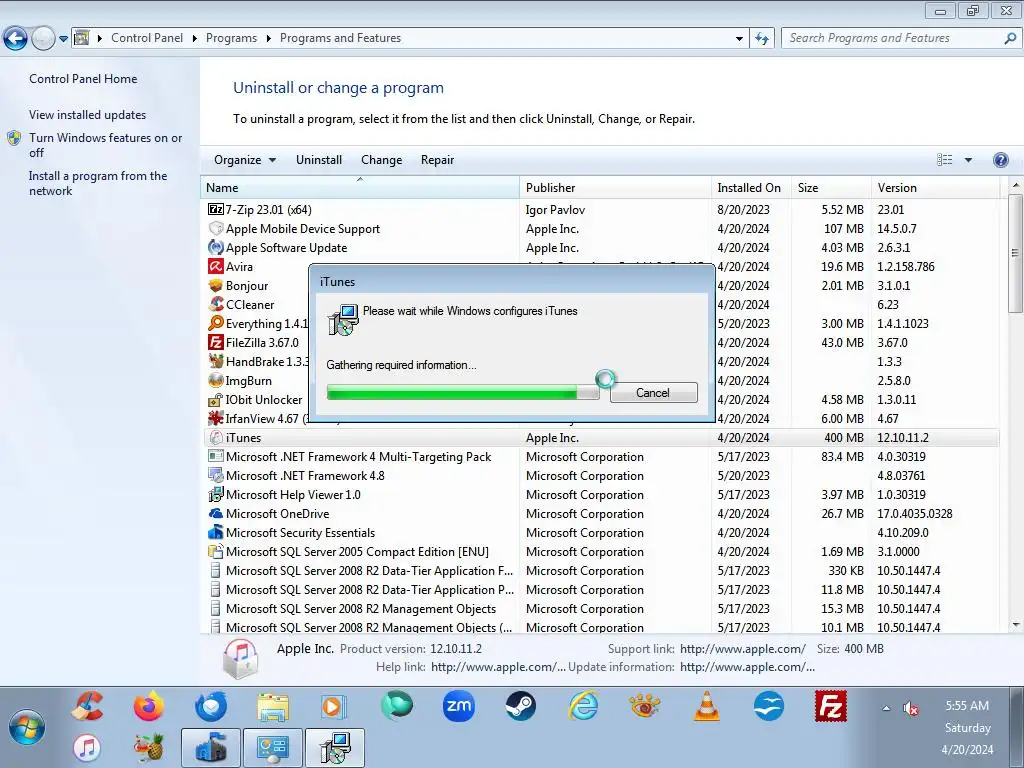Viewport: 1024px width, 768px height.
Task: Click the scrollbar down arrow
Action: (x=1015, y=625)
